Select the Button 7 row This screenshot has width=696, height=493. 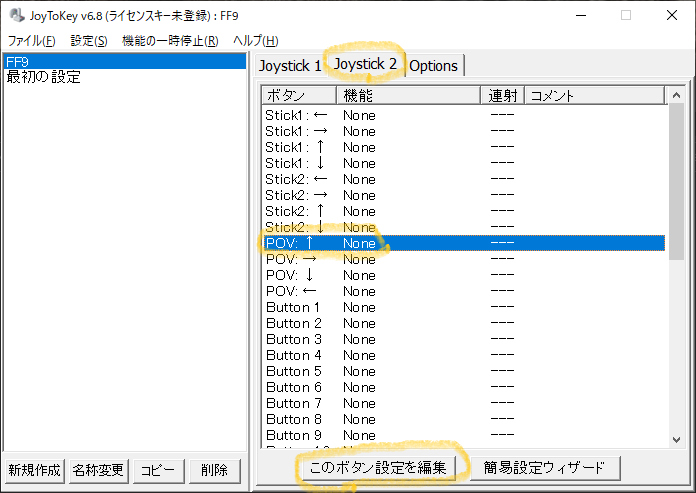tap(465, 403)
